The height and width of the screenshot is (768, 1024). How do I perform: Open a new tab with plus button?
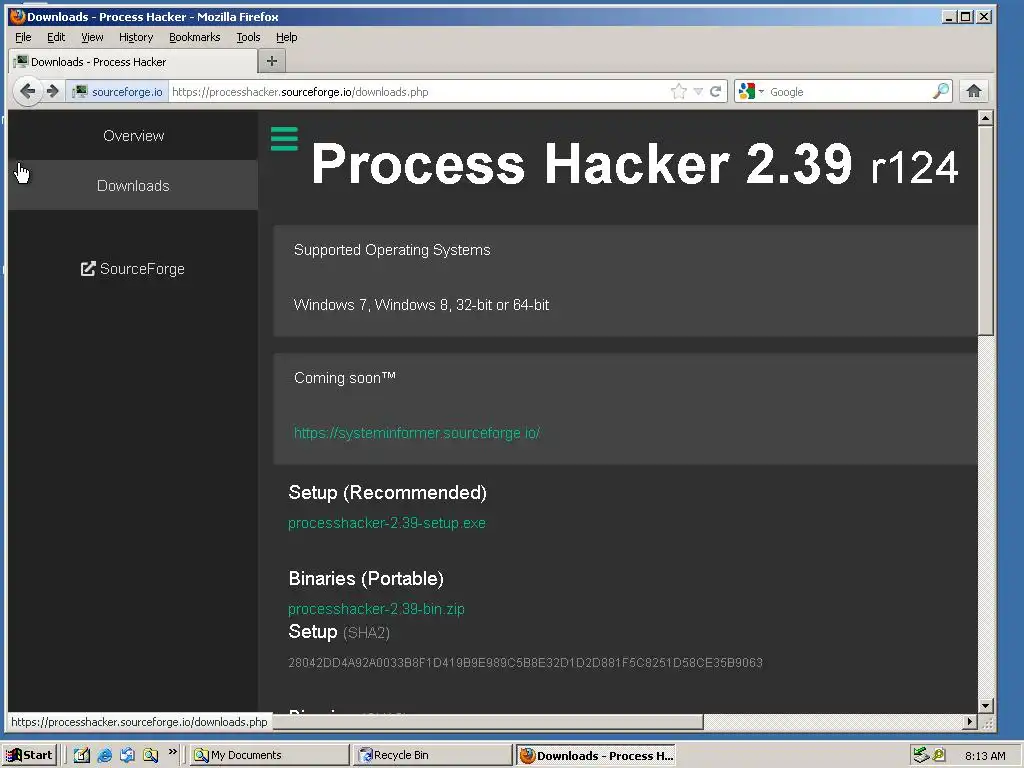[x=272, y=61]
